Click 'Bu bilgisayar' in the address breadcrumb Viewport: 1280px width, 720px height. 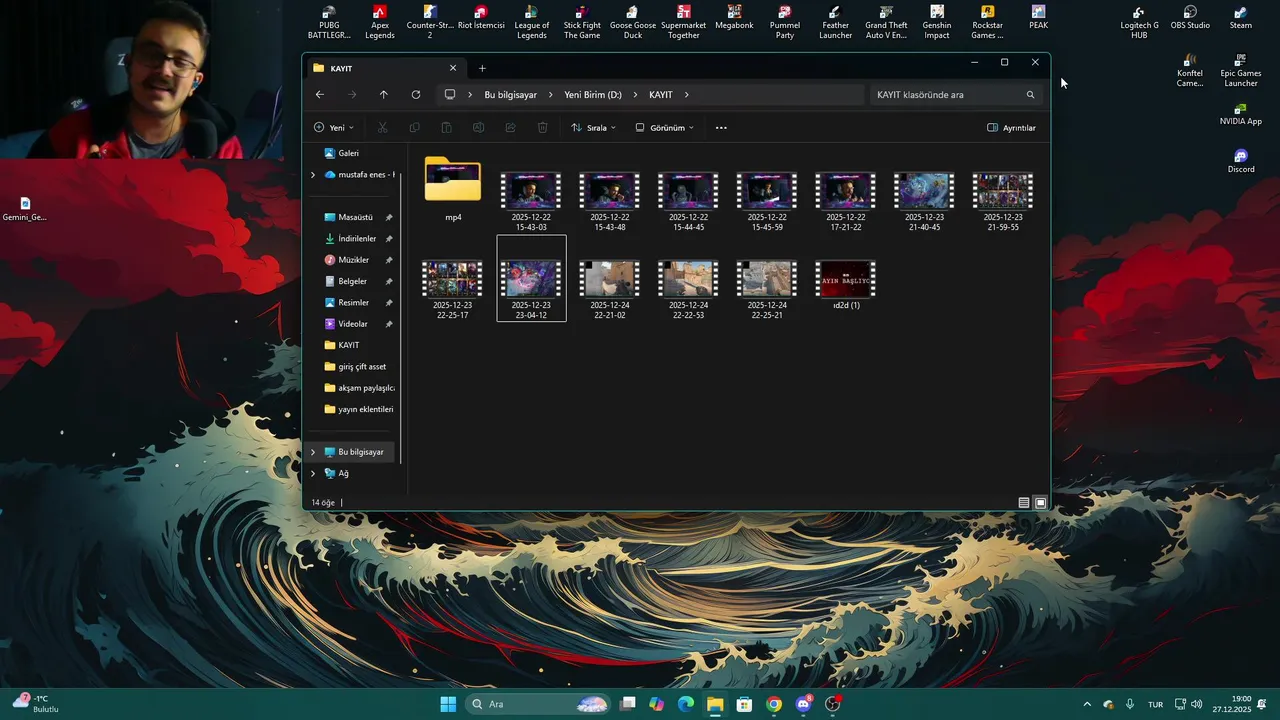click(x=510, y=95)
